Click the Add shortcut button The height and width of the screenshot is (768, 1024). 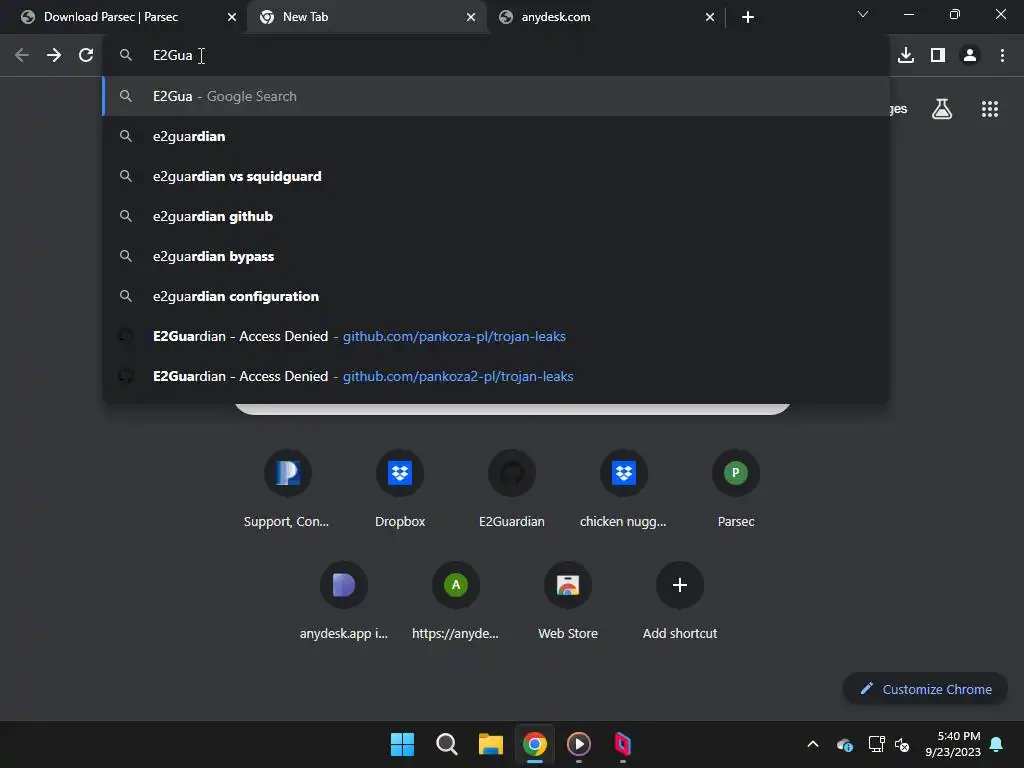pos(680,601)
